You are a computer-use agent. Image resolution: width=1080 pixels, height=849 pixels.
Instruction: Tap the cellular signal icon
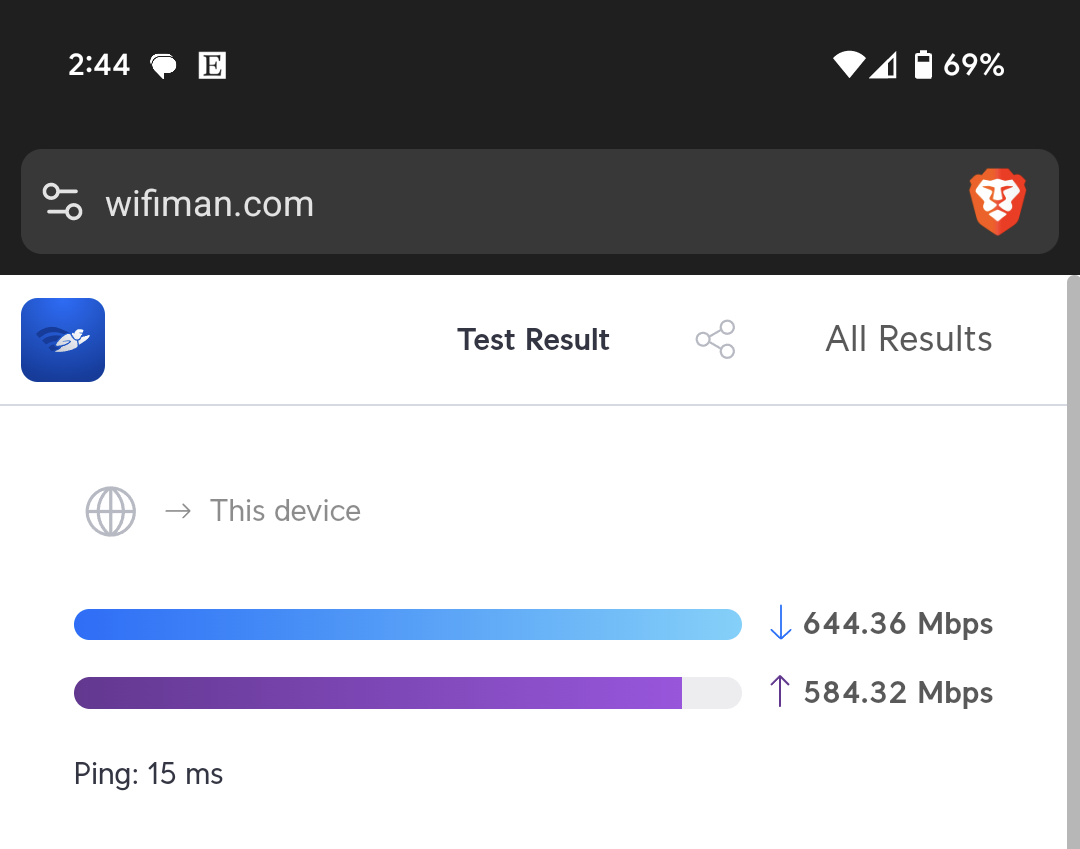pos(883,65)
